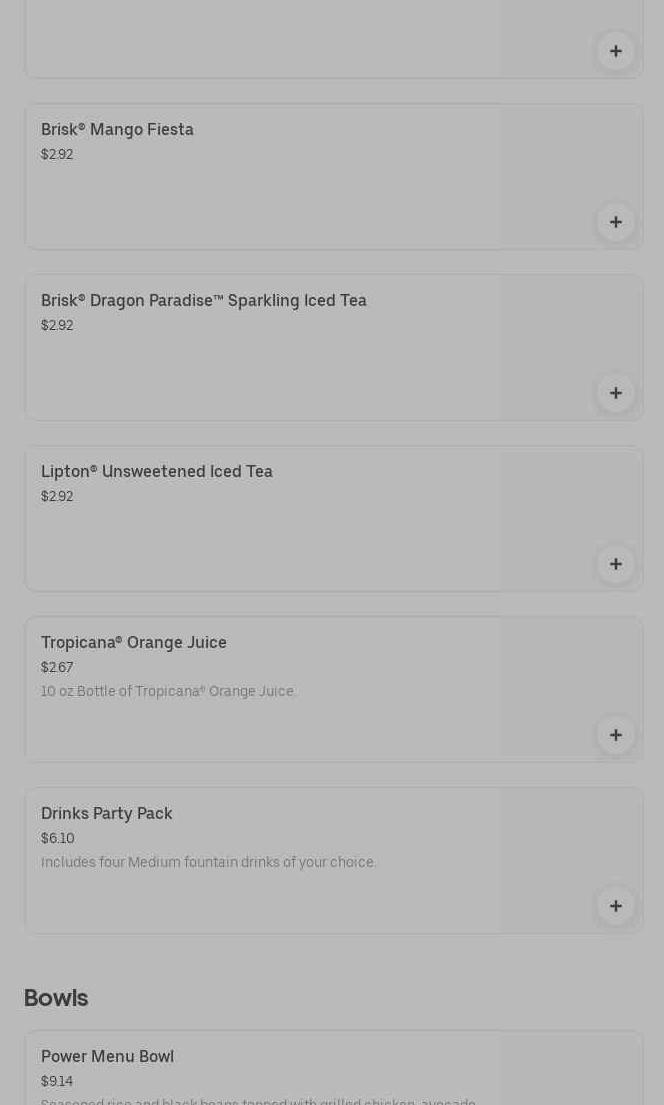Open Brisk Dragon Paradise Sparkling Iced Tea title
The height and width of the screenshot is (1105, 664).
pyautogui.click(x=203, y=301)
